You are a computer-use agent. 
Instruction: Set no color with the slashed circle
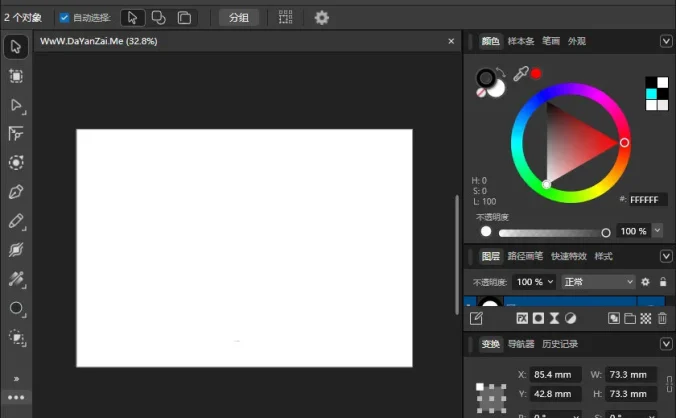click(x=481, y=93)
